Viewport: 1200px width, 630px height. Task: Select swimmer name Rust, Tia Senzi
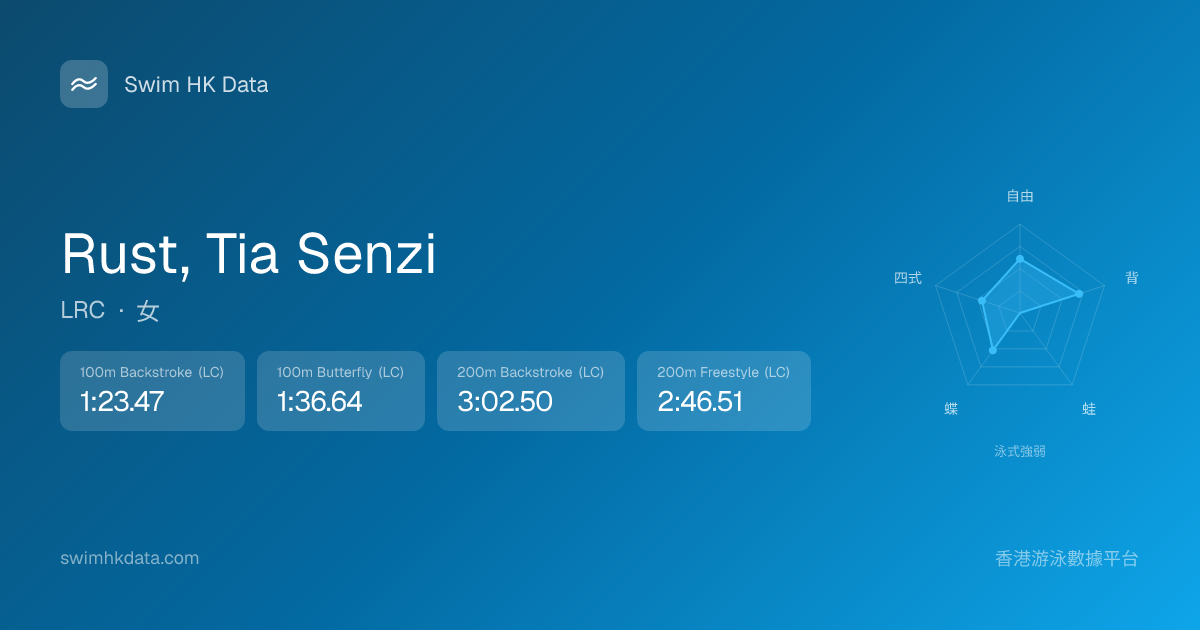coord(249,254)
